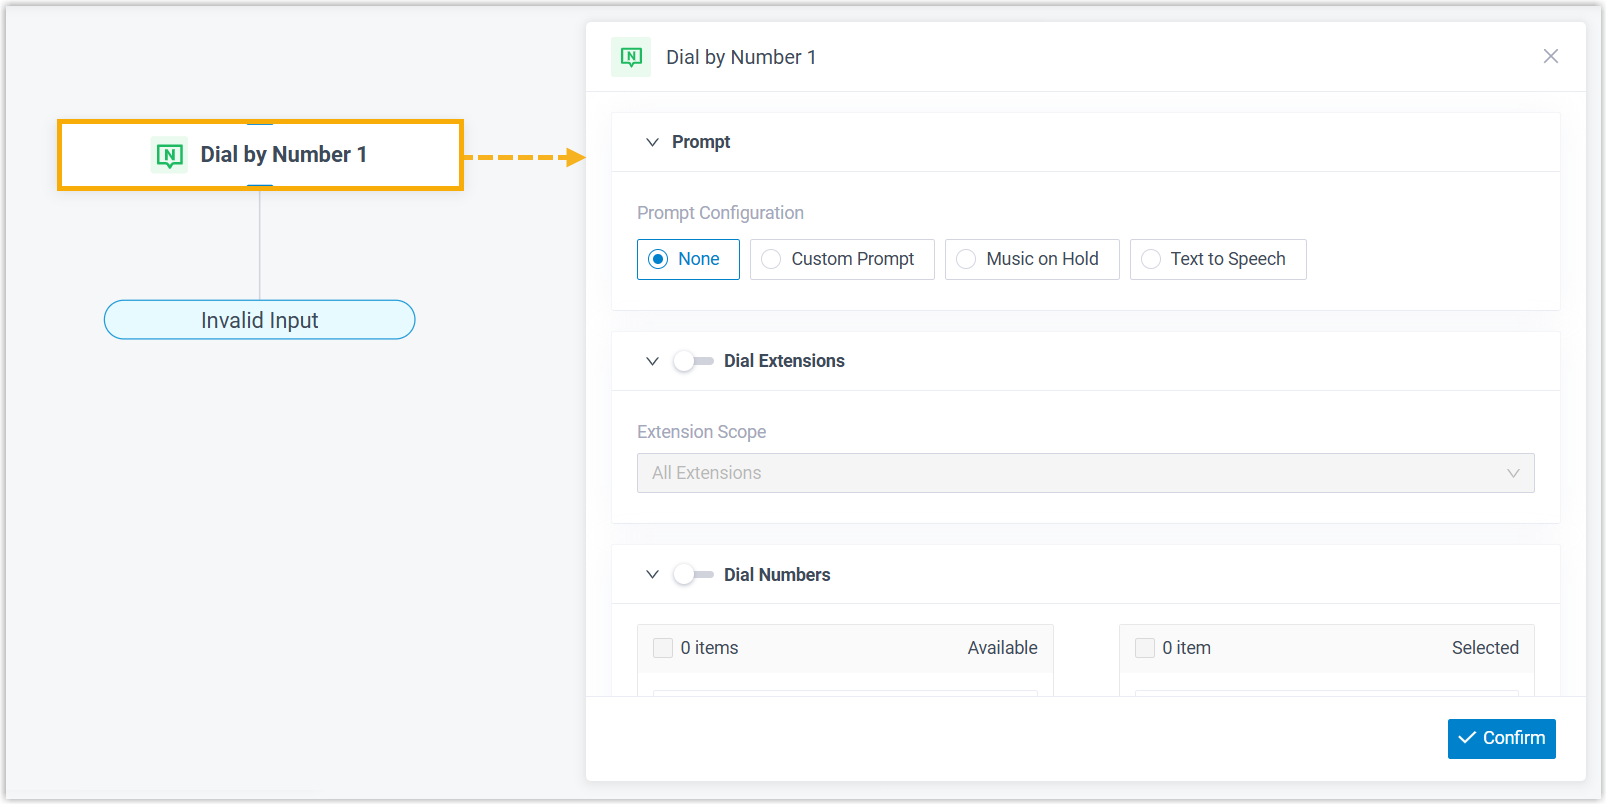Close the Dial by Number 1 panel
This screenshot has height=805, width=1607.
pyautogui.click(x=1550, y=56)
